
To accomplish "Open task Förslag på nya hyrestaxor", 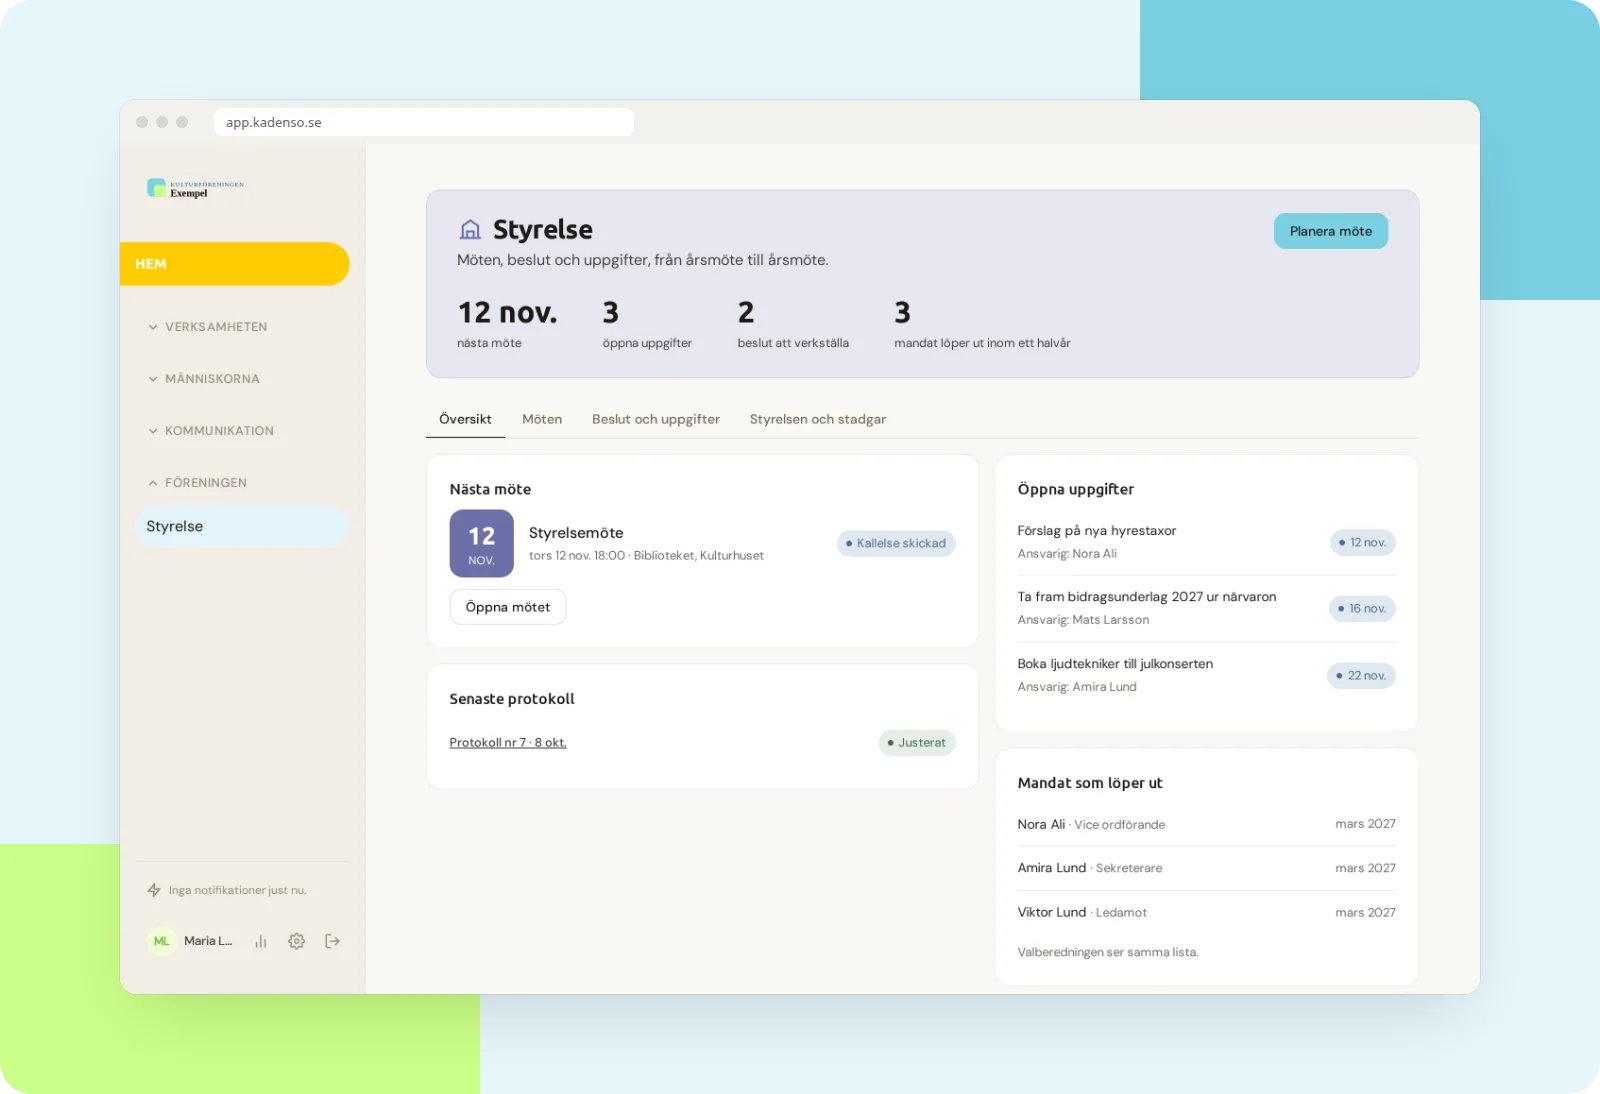I will pyautogui.click(x=1097, y=531).
